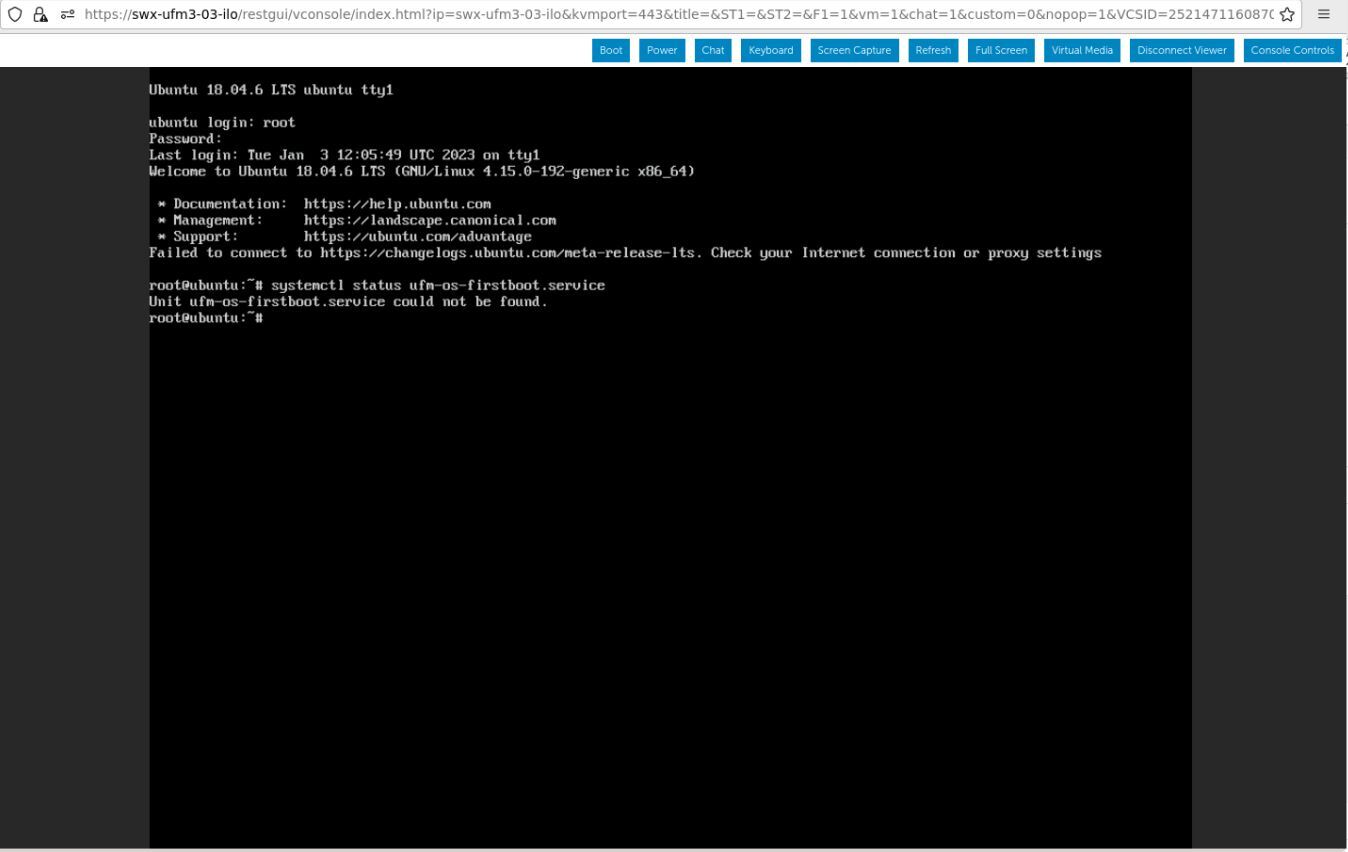Open Power controls on the console toolbar
The image size is (1348, 852).
661,50
